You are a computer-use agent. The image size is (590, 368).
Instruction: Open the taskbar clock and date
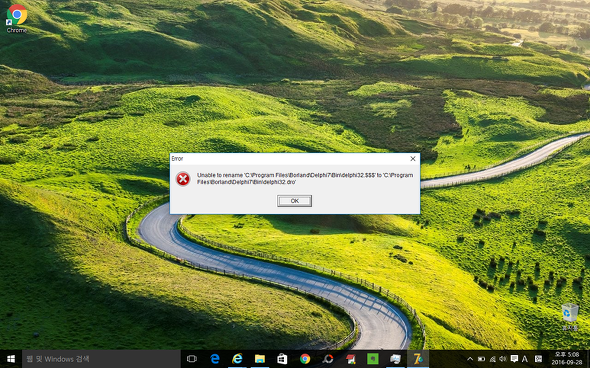pos(567,359)
